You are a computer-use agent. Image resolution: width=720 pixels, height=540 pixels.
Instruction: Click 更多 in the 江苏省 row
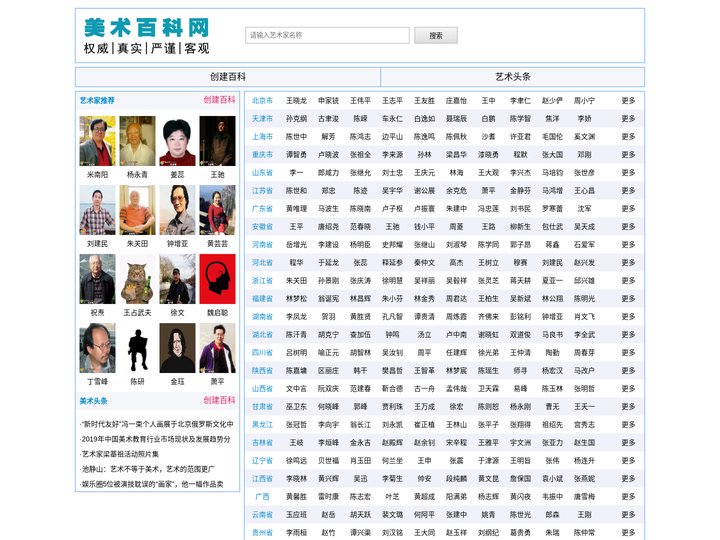pos(628,191)
